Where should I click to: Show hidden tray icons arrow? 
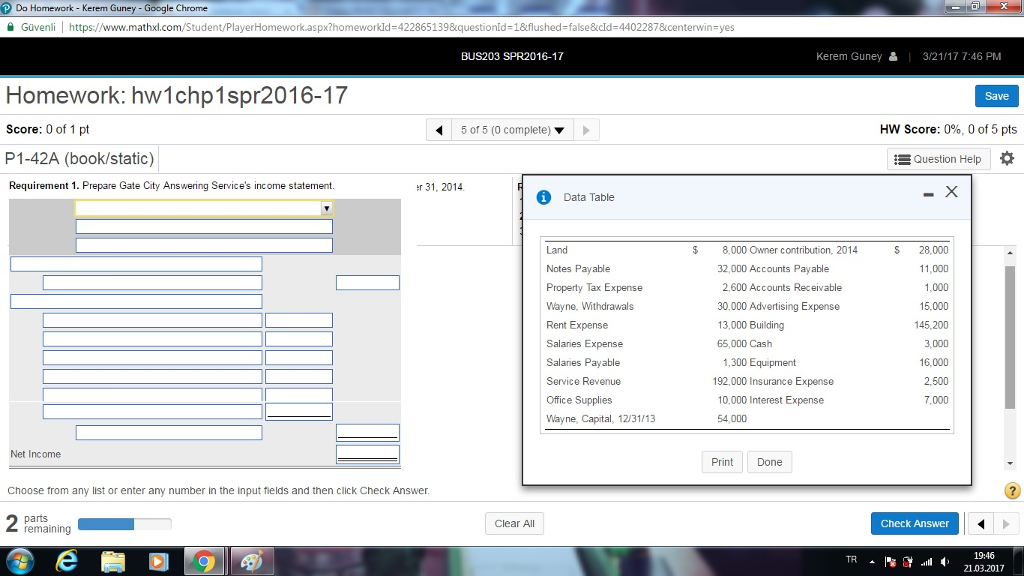[872, 562]
